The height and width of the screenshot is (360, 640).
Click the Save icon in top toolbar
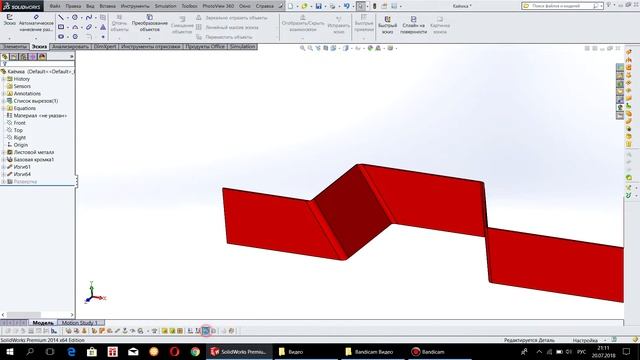click(x=318, y=6)
